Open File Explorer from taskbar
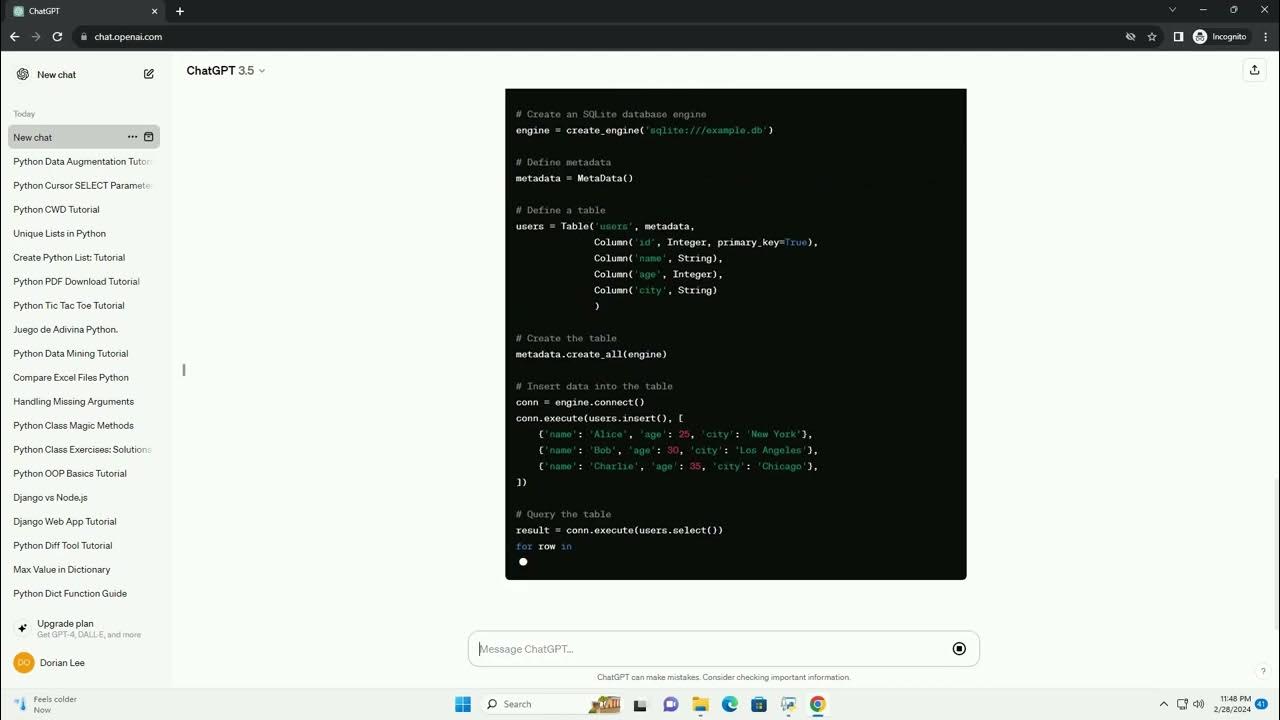The image size is (1280, 720). click(700, 704)
